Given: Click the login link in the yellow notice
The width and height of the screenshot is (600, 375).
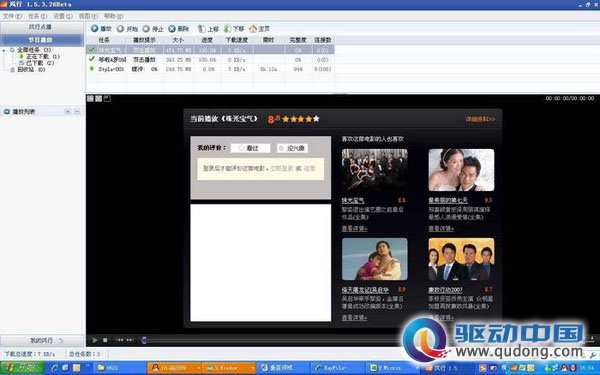Looking at the screenshot, I should click(282, 168).
